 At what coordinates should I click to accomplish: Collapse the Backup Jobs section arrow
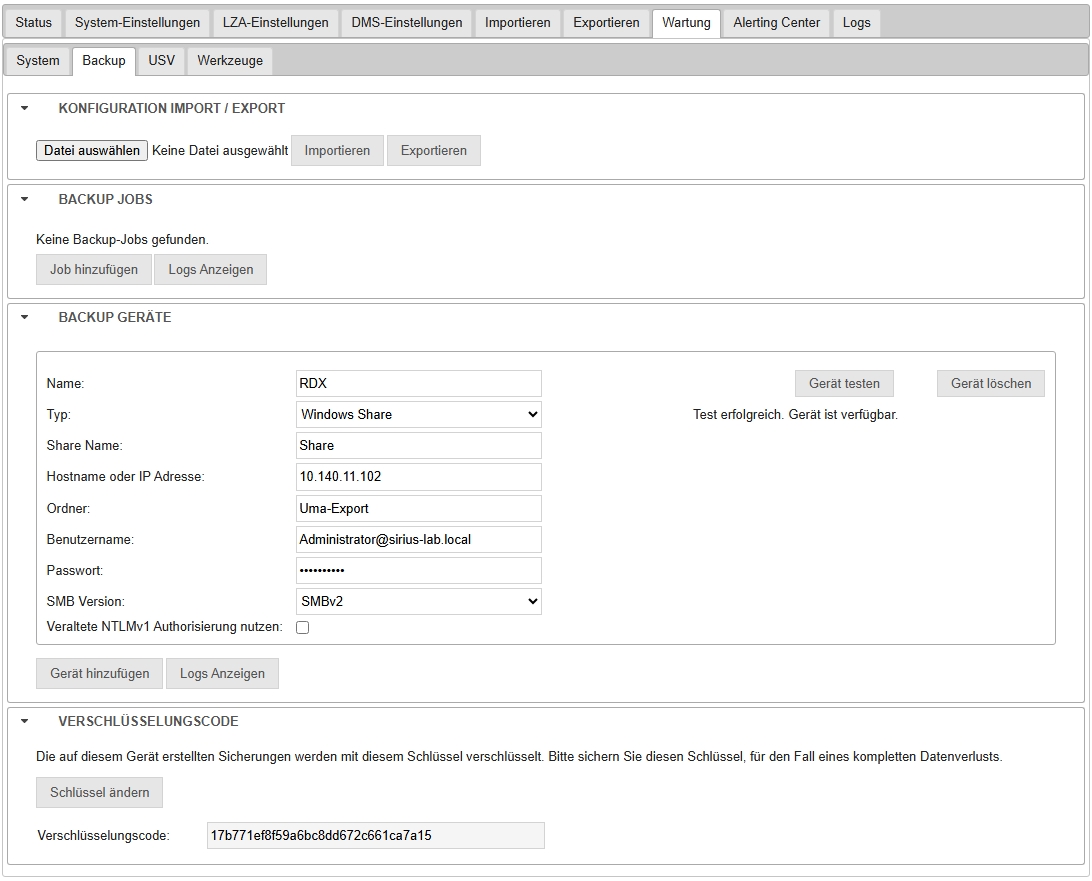point(25,199)
